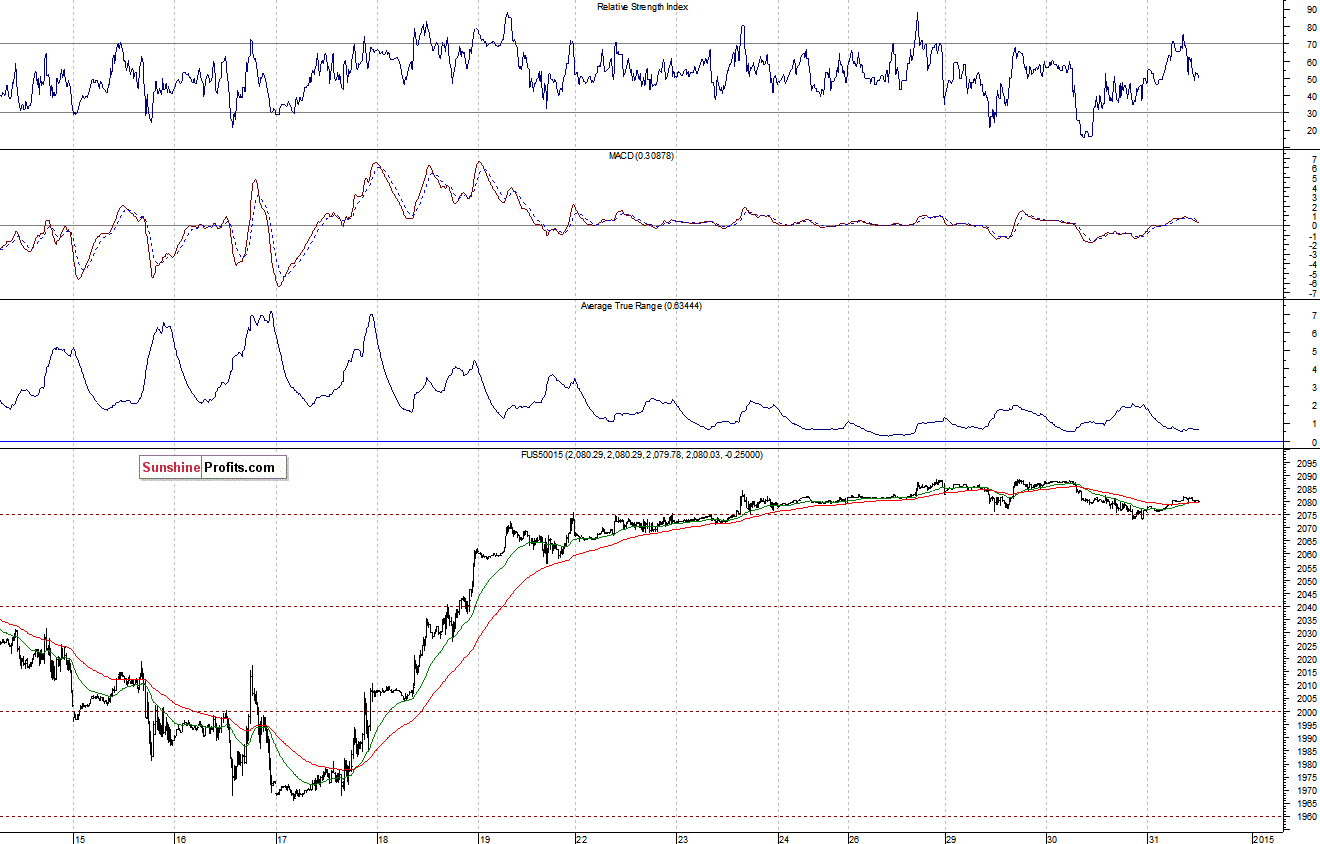This screenshot has width=1320, height=844.
Task: Click the 90 level on the RSI scale
Action: pos(1311,9)
